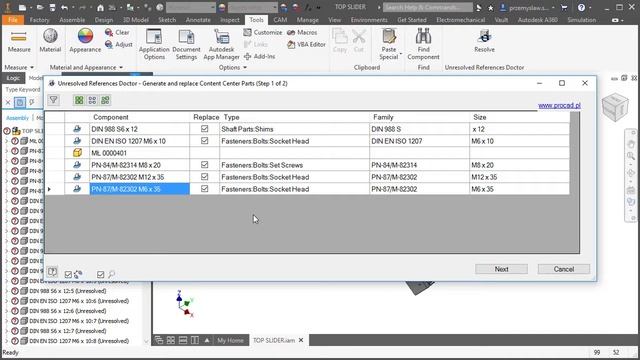
Task: Select the ML 0000401 row
Action: click(307, 153)
